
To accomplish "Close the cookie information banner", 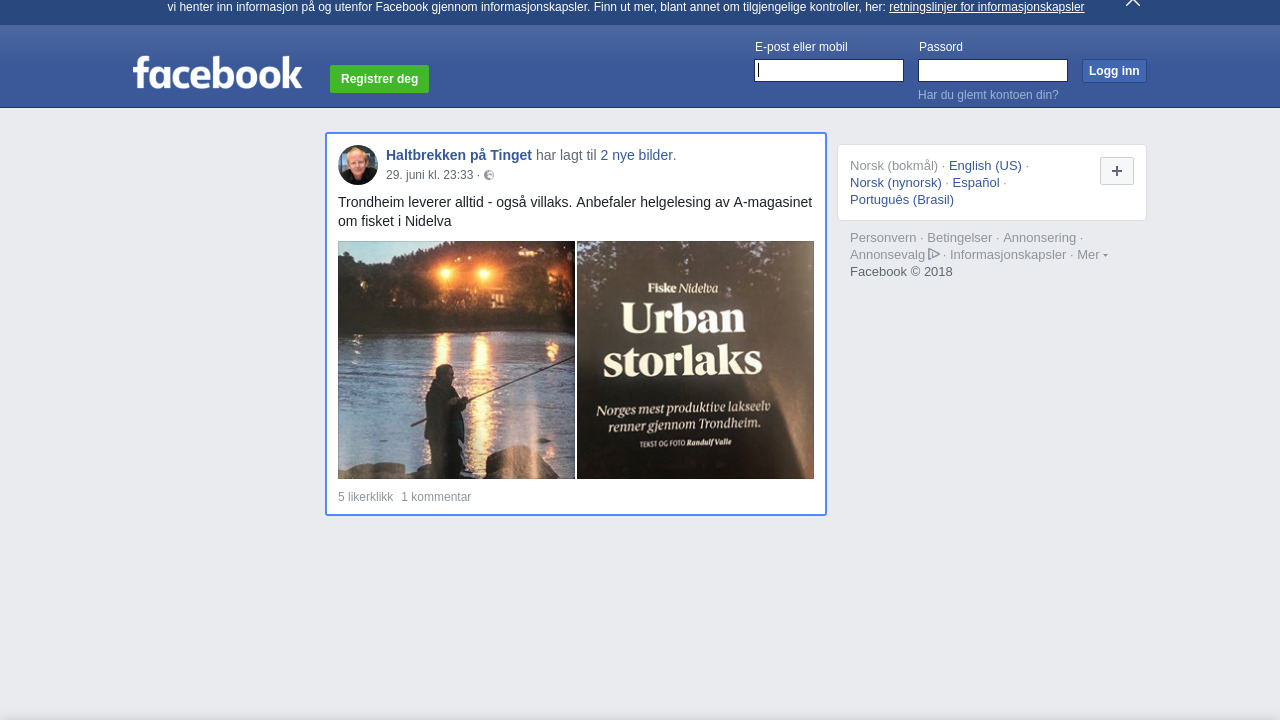I will pyautogui.click(x=1133, y=3).
